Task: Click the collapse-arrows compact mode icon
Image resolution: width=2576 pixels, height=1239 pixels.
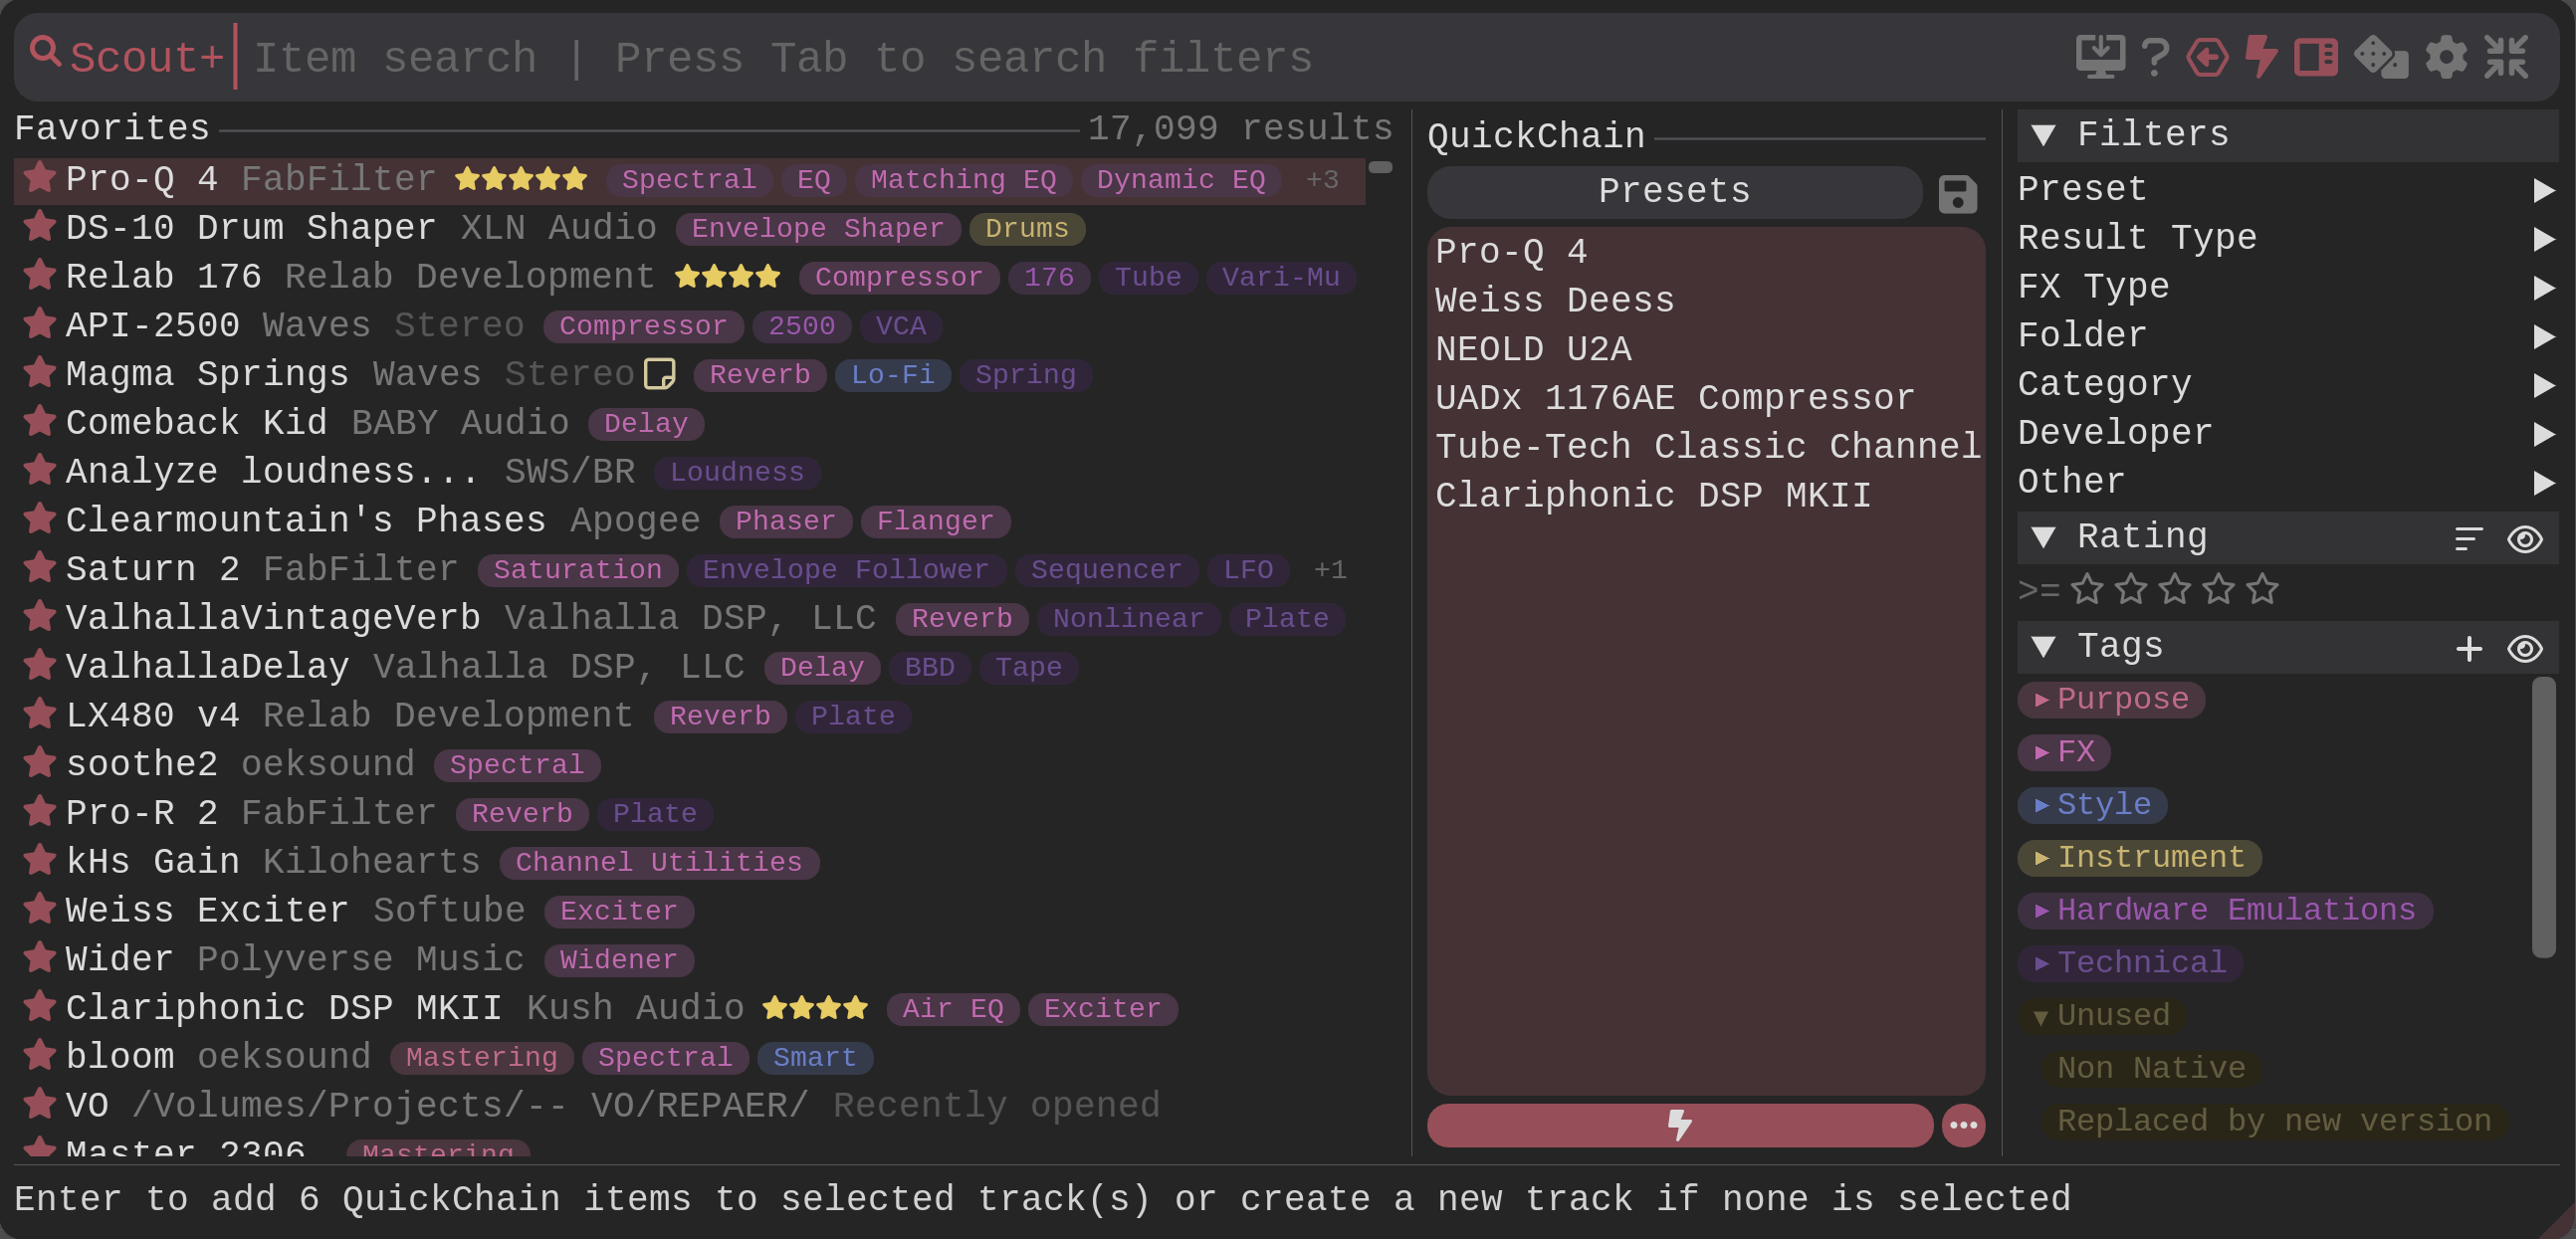Action: click(x=2507, y=57)
